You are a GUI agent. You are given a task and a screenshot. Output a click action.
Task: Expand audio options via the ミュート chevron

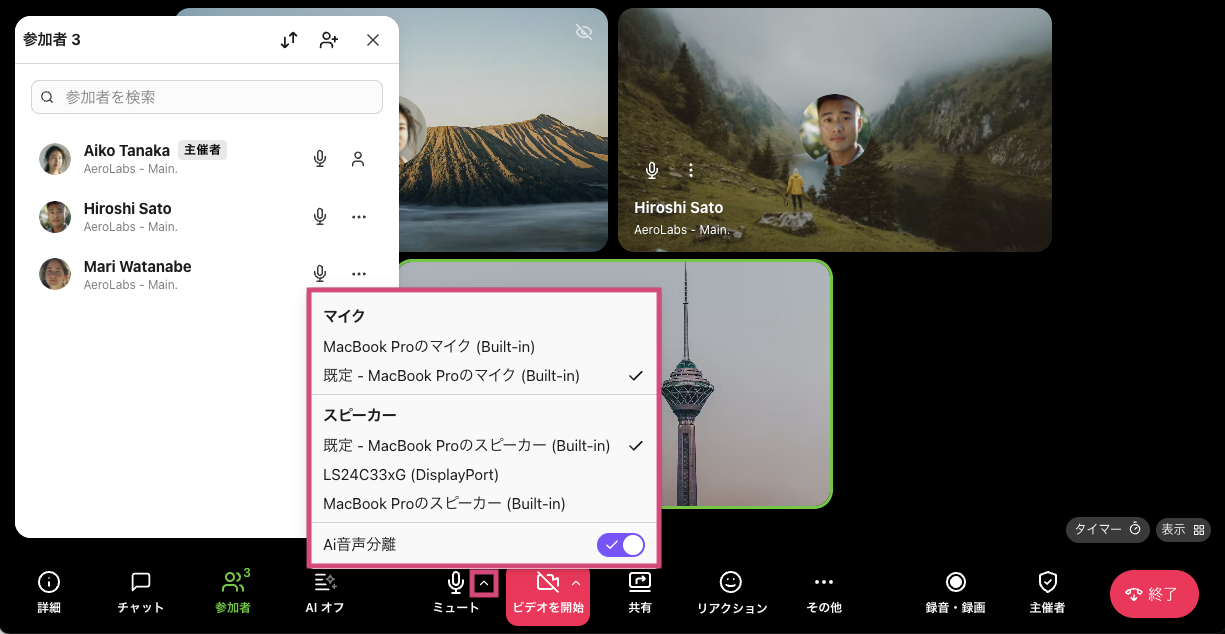click(481, 583)
